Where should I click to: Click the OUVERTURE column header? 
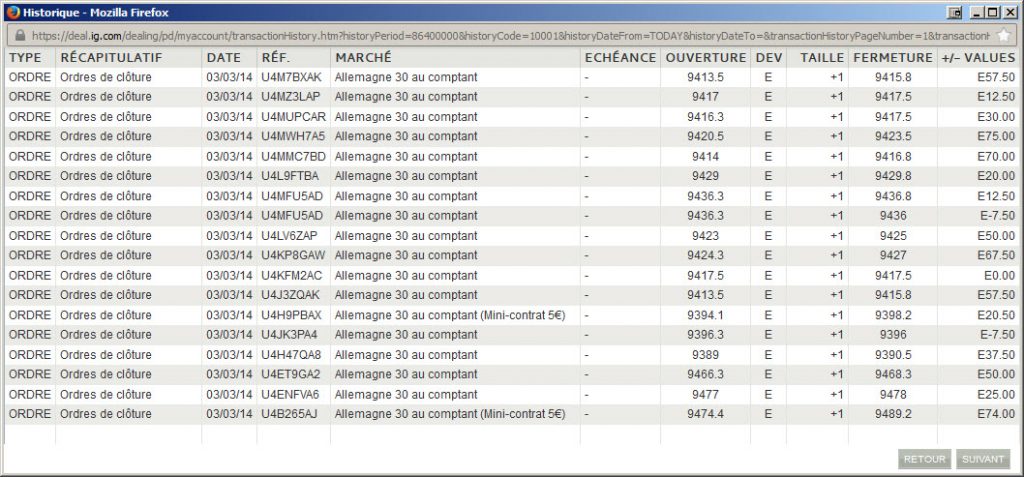[x=706, y=58]
